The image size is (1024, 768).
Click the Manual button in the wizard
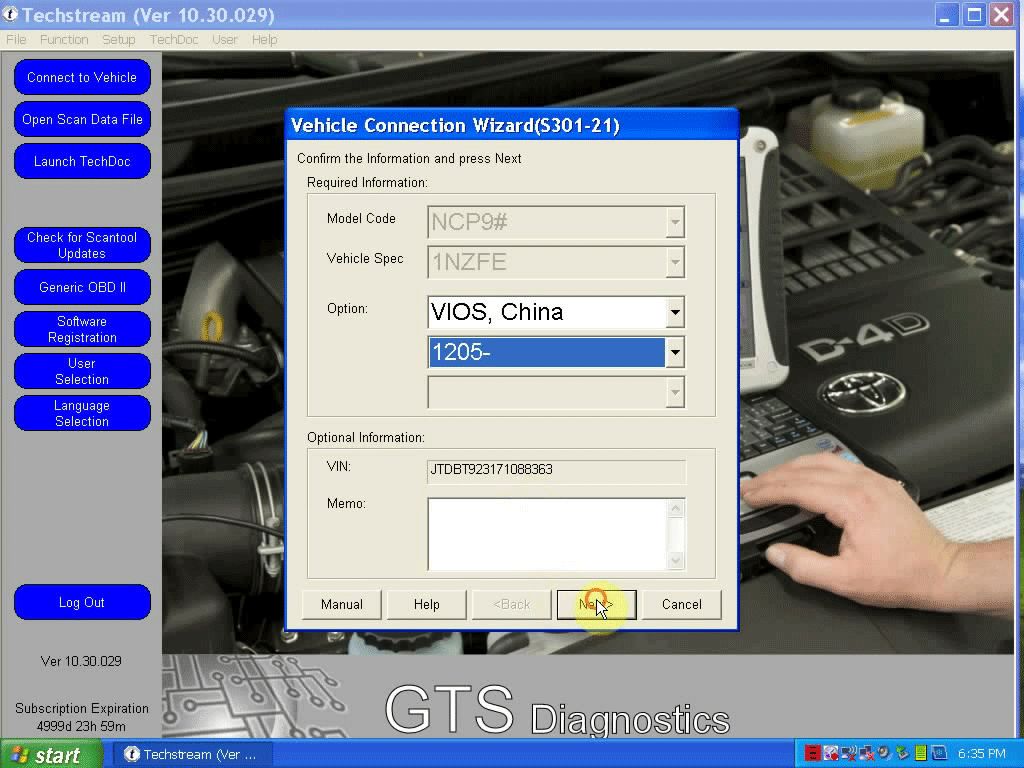[x=342, y=605]
